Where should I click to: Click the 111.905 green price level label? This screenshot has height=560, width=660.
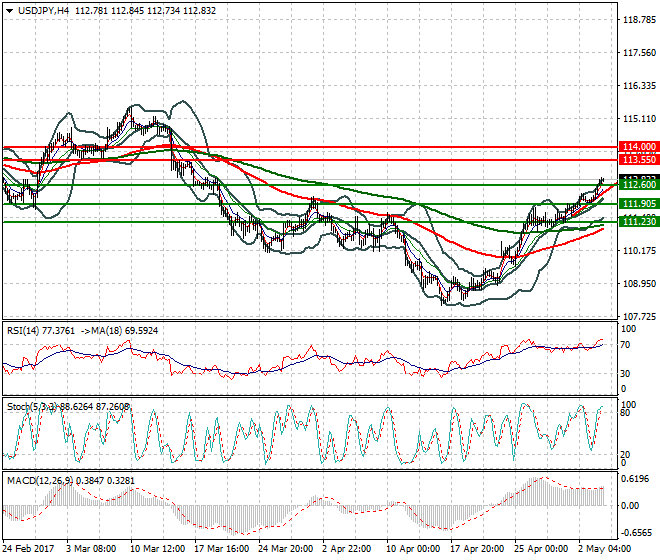pyautogui.click(x=639, y=204)
